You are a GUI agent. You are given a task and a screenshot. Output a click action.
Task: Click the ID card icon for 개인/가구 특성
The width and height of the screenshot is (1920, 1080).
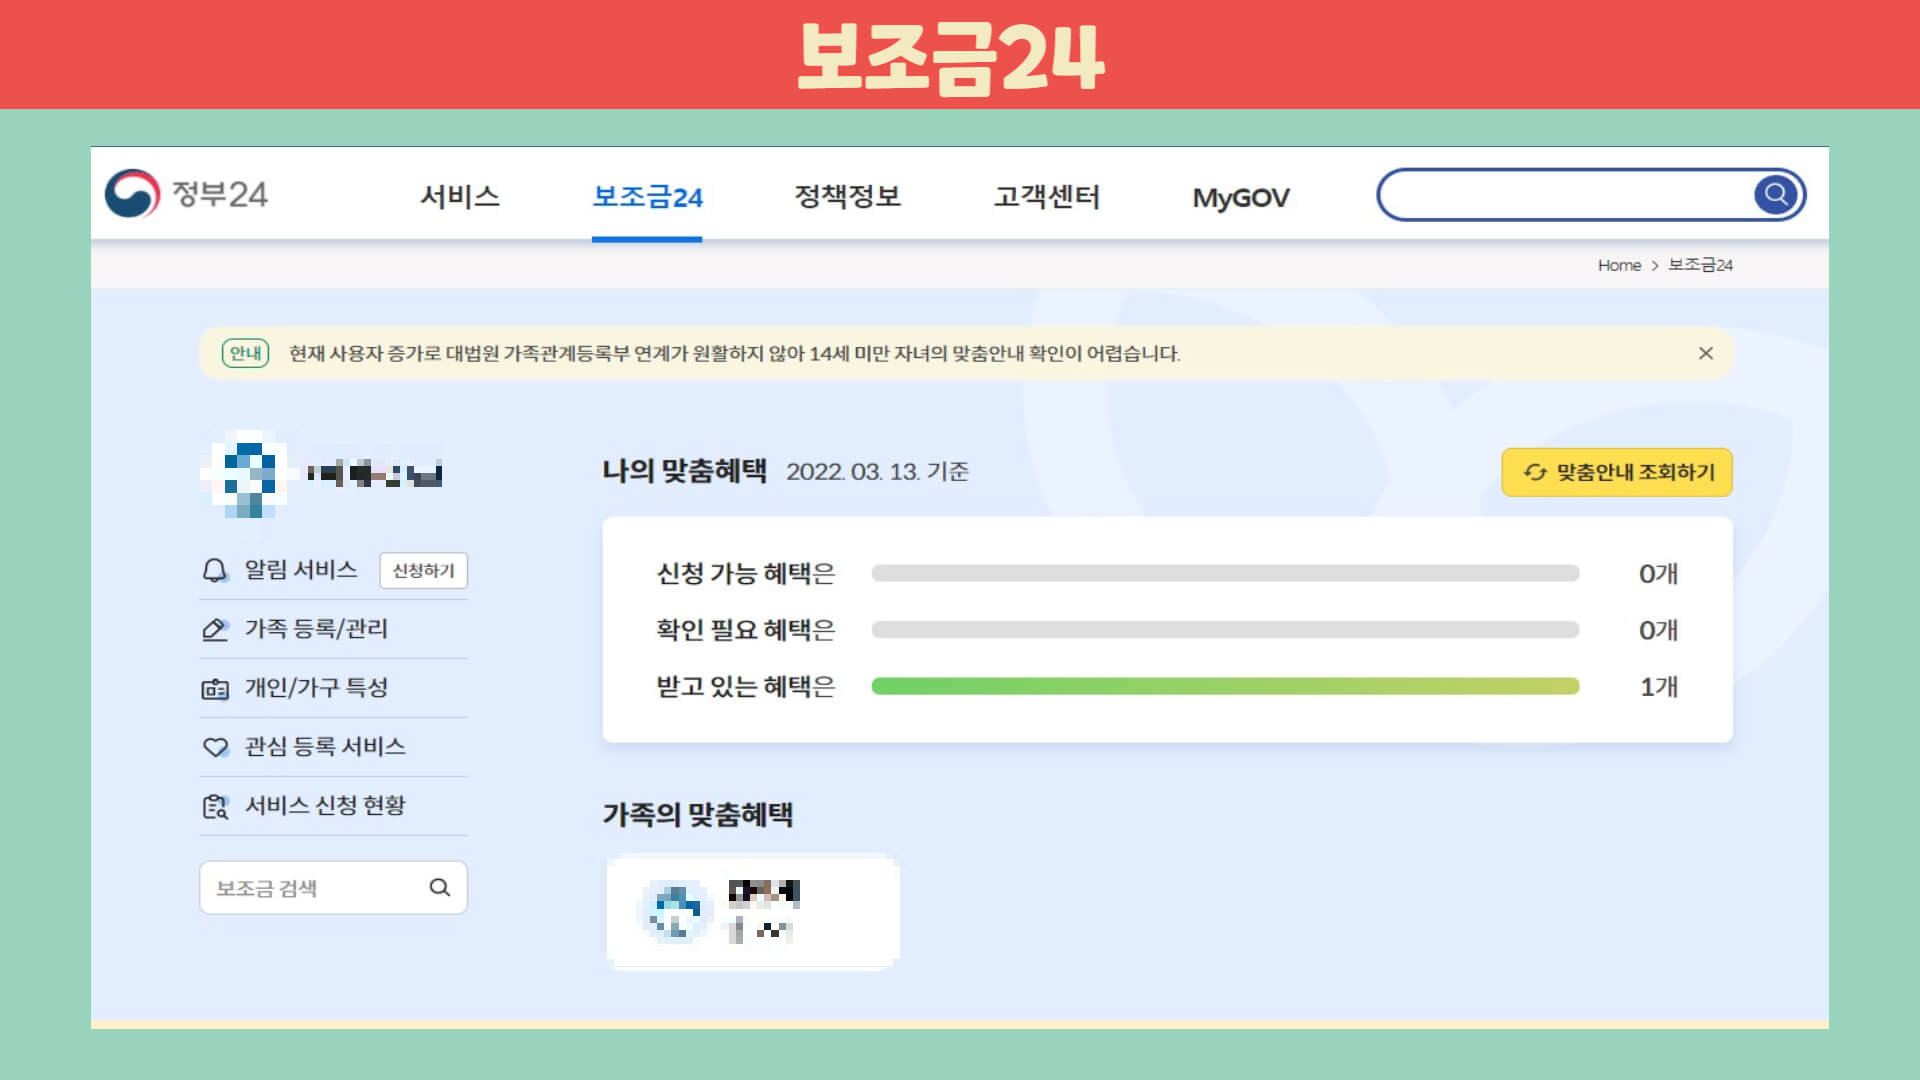(x=215, y=688)
